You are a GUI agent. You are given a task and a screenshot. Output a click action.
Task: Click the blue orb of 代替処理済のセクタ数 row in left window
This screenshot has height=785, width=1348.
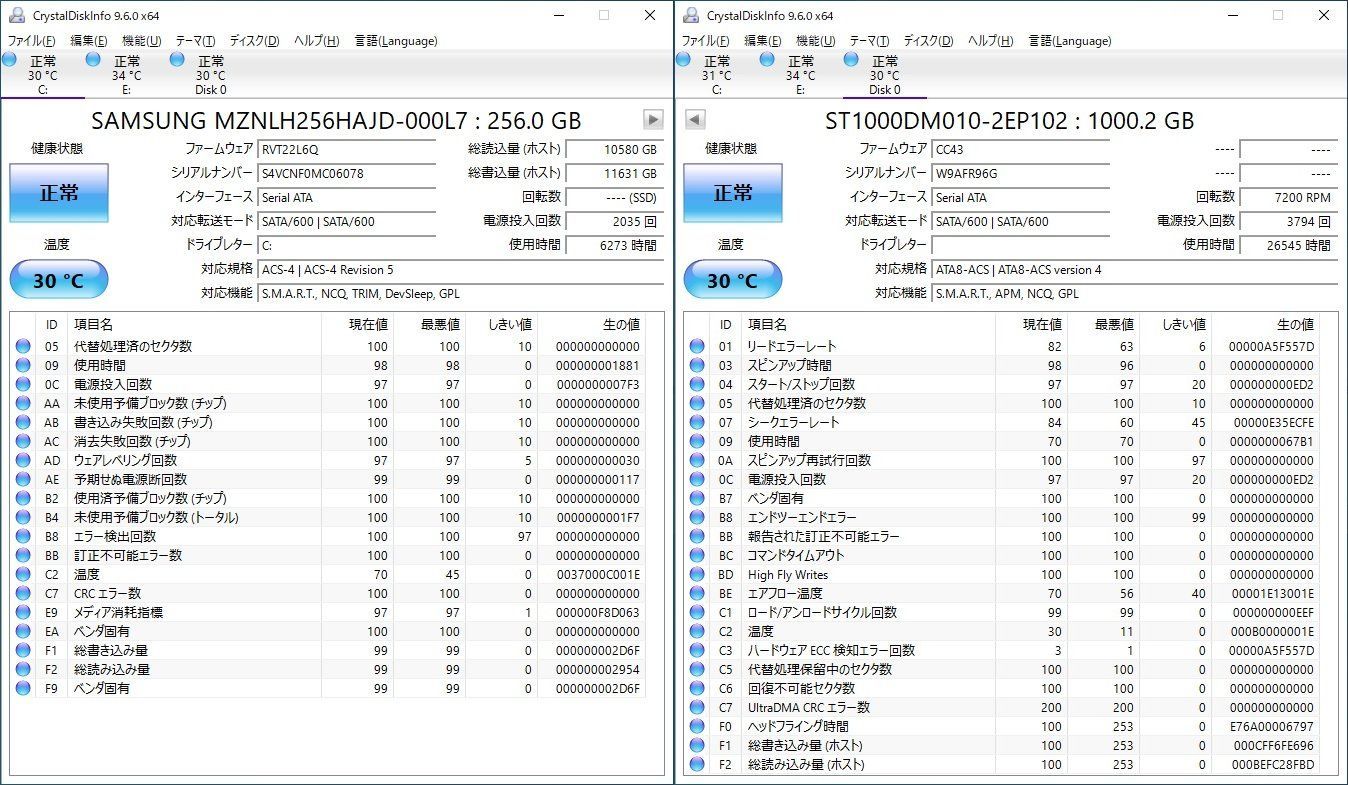[x=23, y=346]
